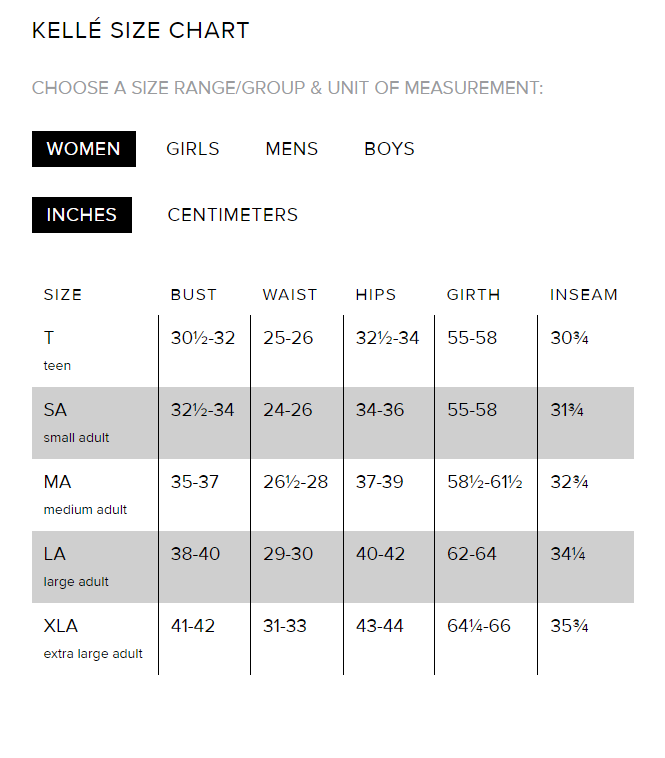
Task: Select INCHES as measurement unit
Action: coord(82,215)
